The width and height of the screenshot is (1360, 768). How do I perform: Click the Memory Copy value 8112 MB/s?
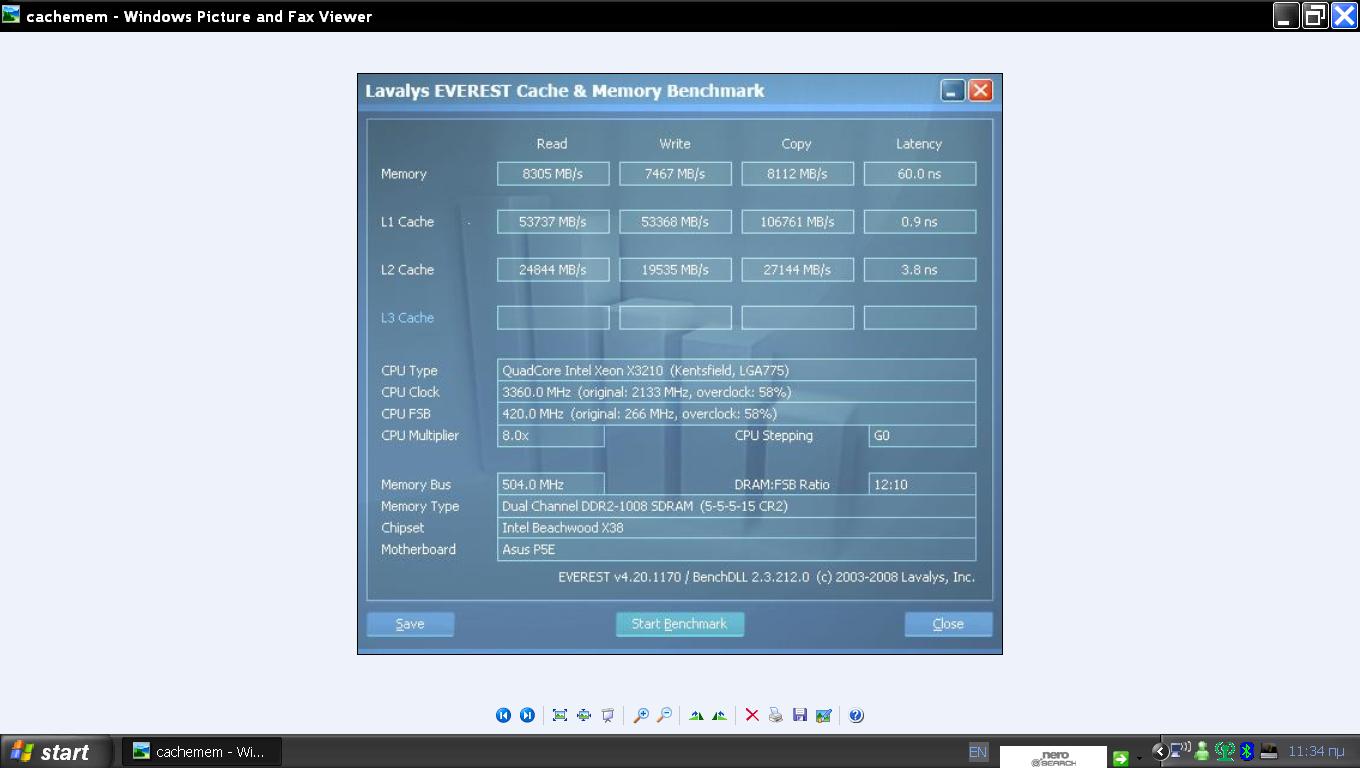pyautogui.click(x=797, y=174)
